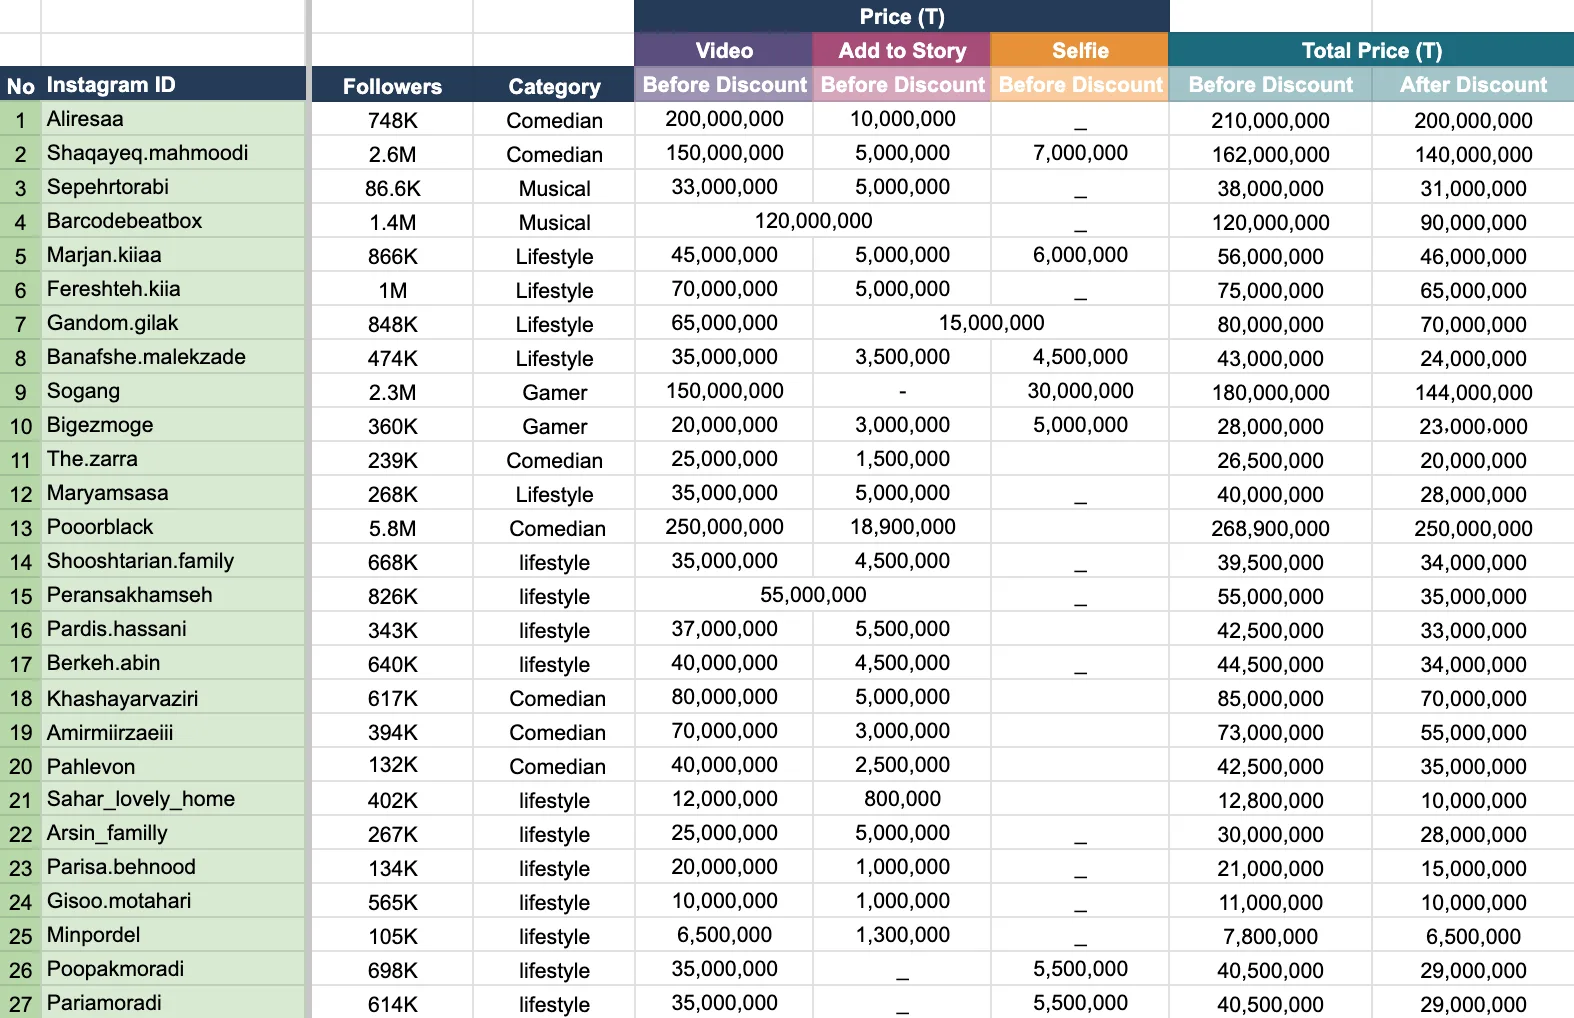Select Gandom.gilak merged 15,000,000 cell
1574x1018 pixels.
[x=991, y=323]
